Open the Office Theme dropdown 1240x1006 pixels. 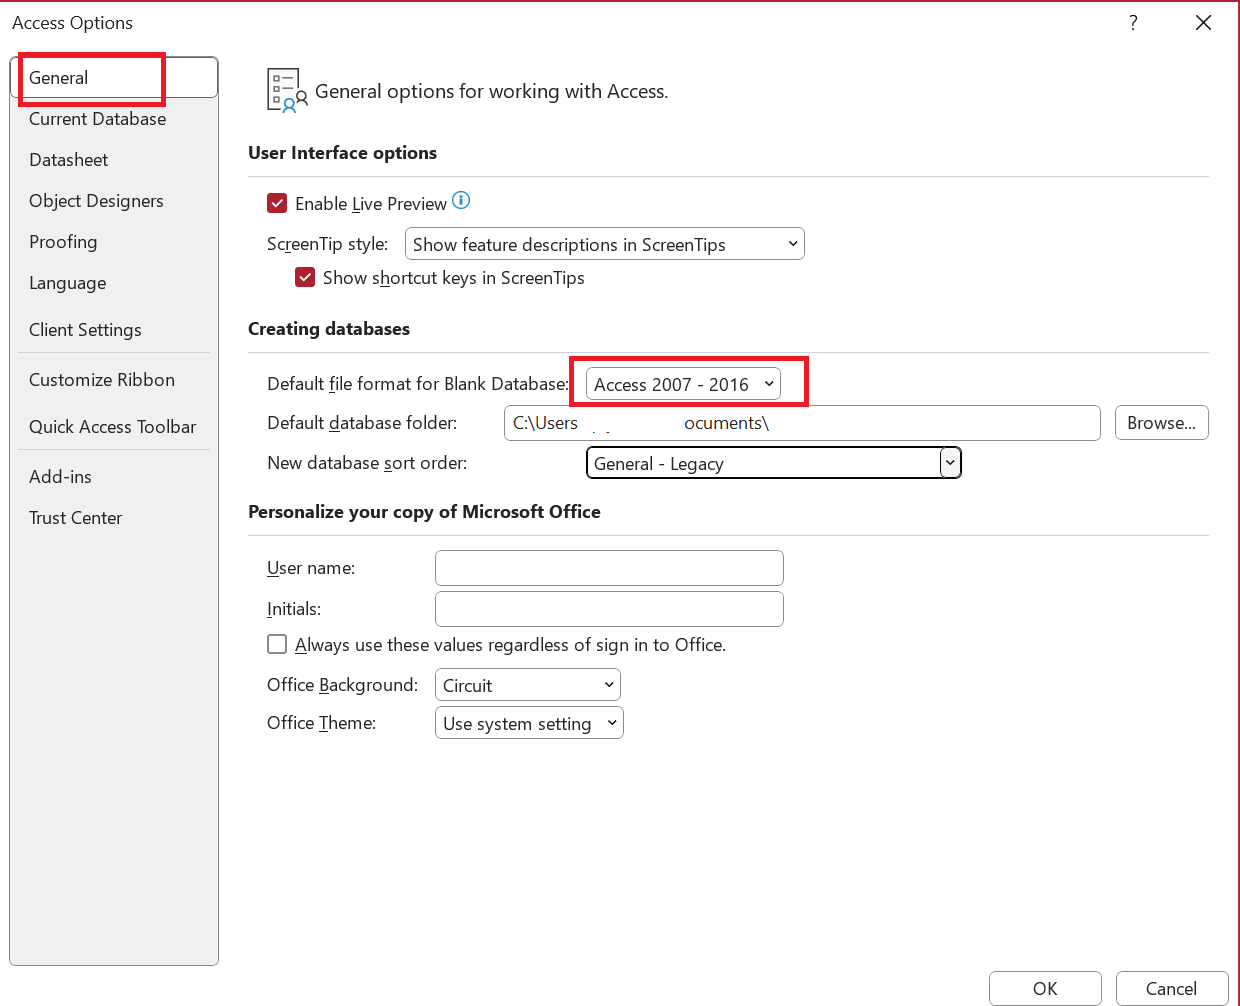click(x=529, y=723)
